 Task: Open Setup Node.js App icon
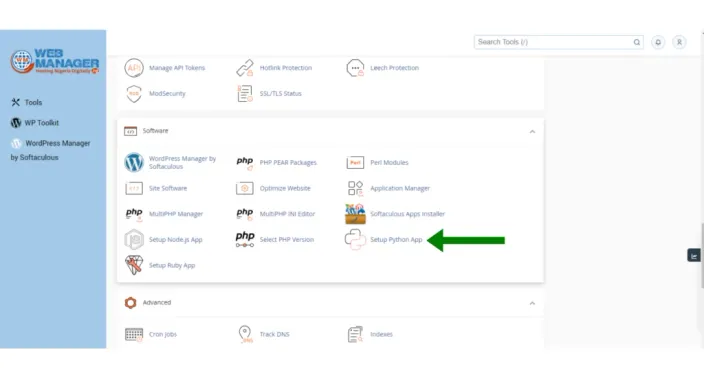[134, 239]
